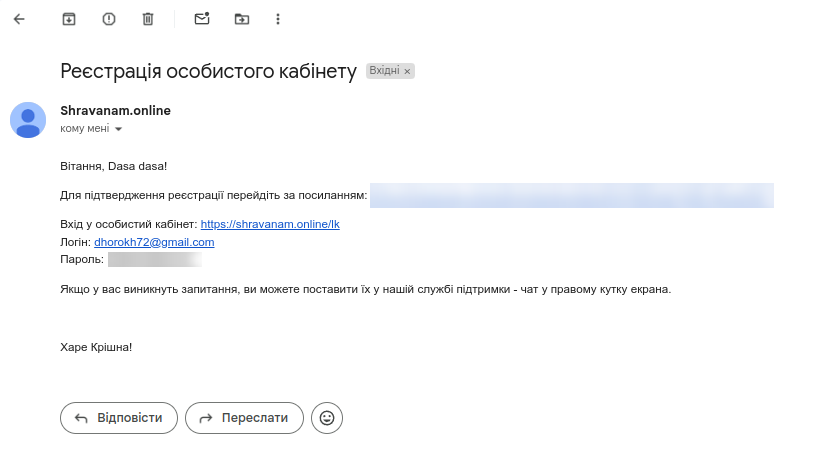
Task: Open the shravanam.online/lk link
Action: point(270,224)
